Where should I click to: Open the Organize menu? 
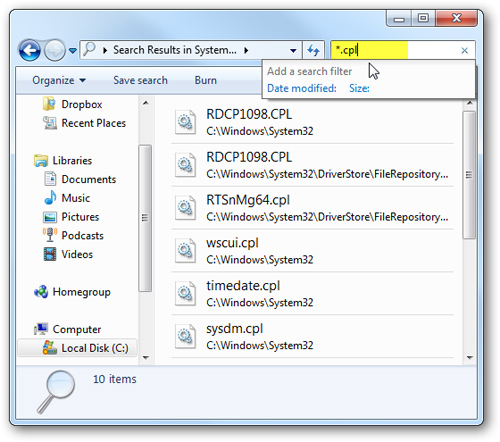click(59, 80)
